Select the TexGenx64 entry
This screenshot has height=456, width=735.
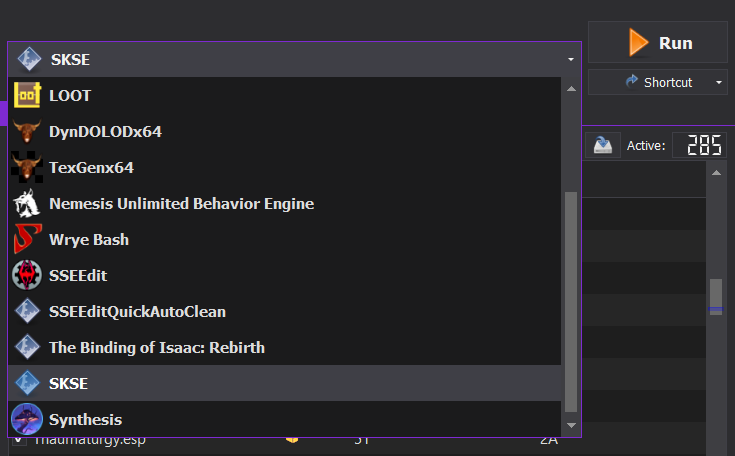(x=284, y=167)
